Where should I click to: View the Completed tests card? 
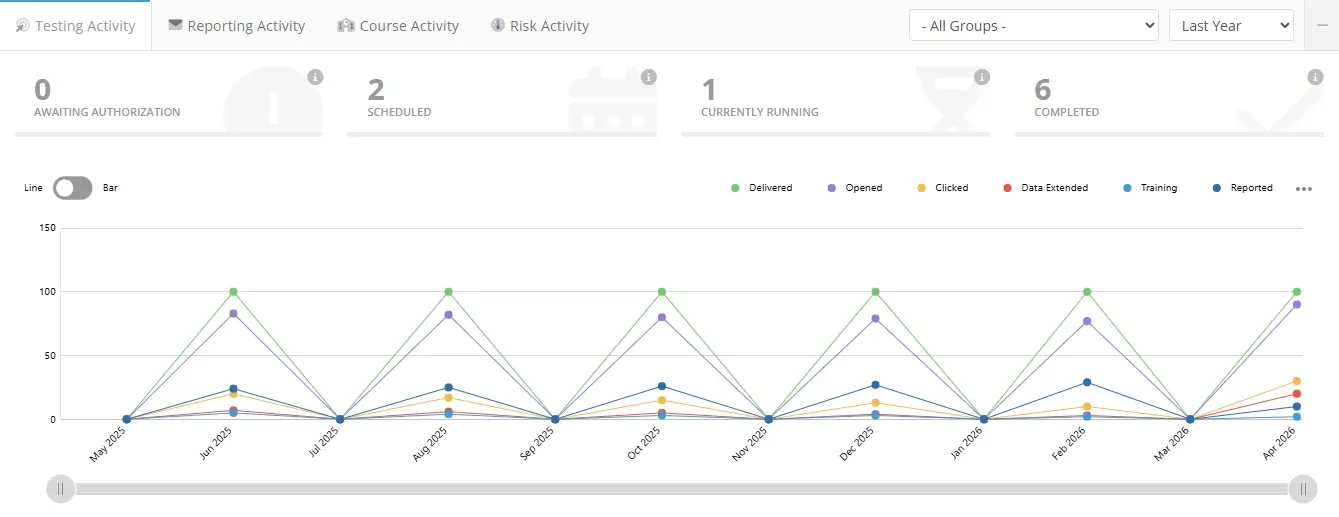(x=1166, y=98)
